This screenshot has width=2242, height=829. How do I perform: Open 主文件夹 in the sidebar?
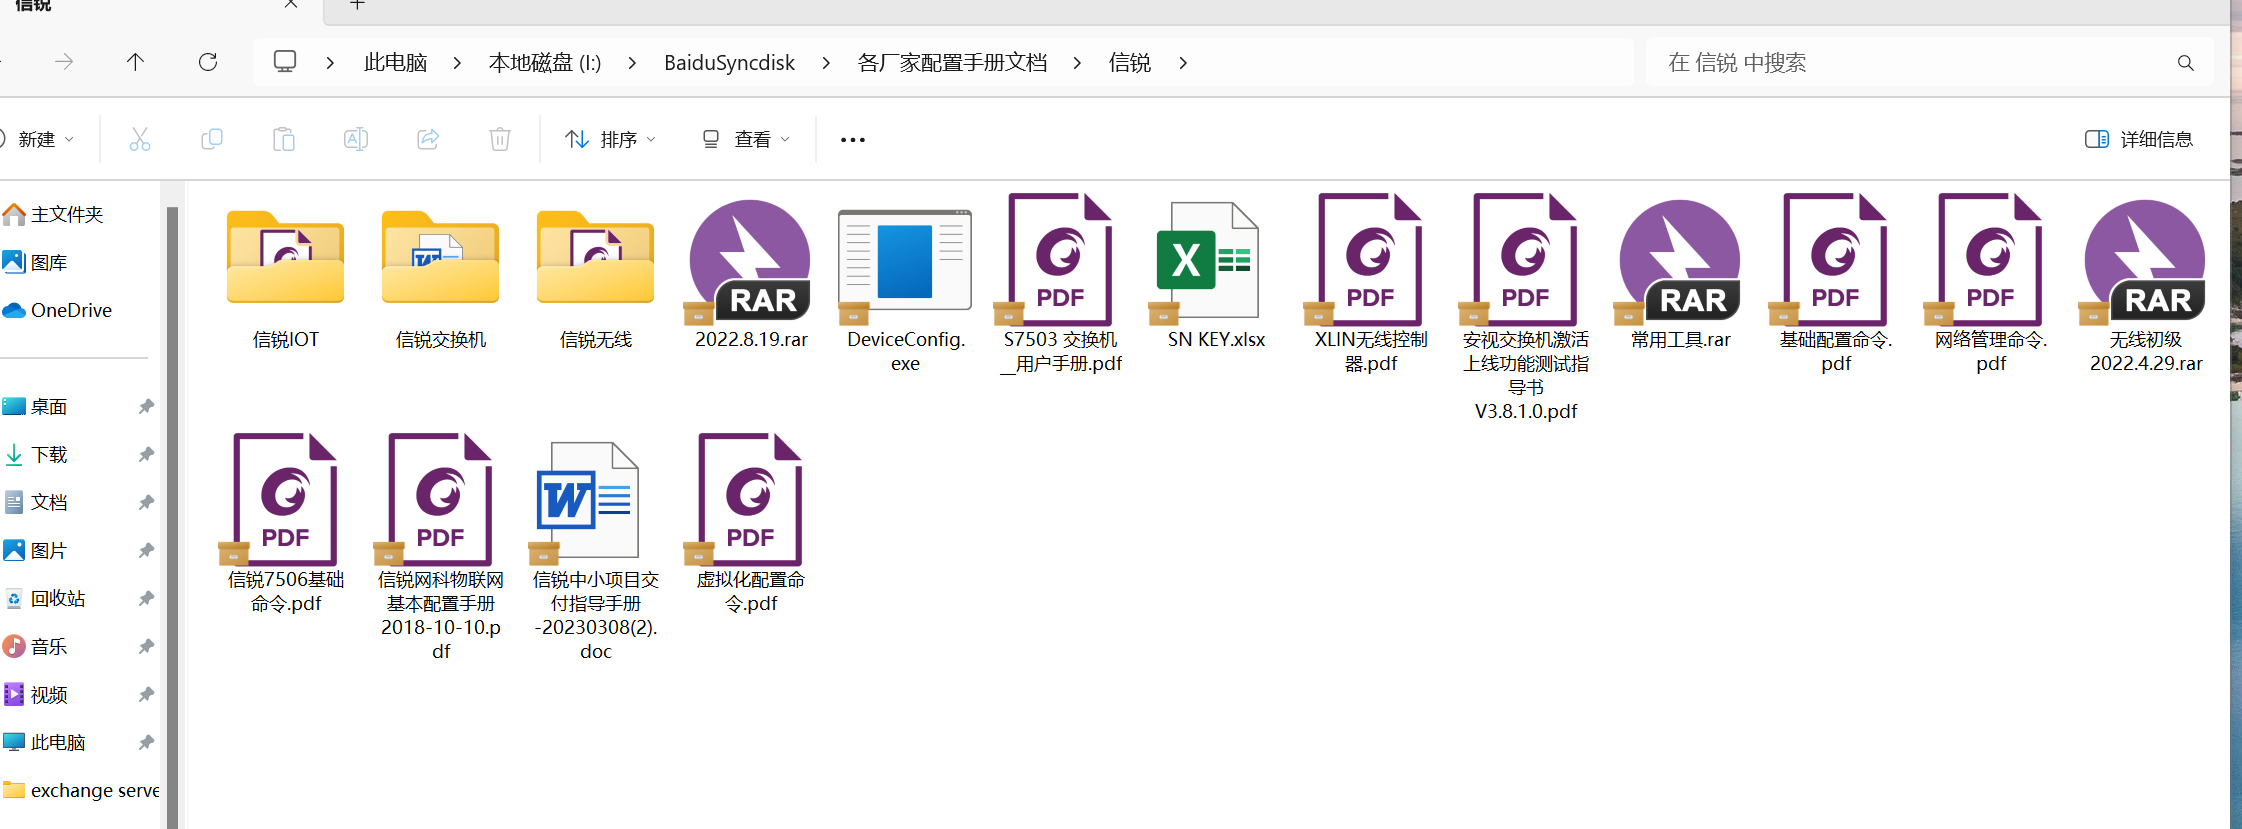[55, 214]
